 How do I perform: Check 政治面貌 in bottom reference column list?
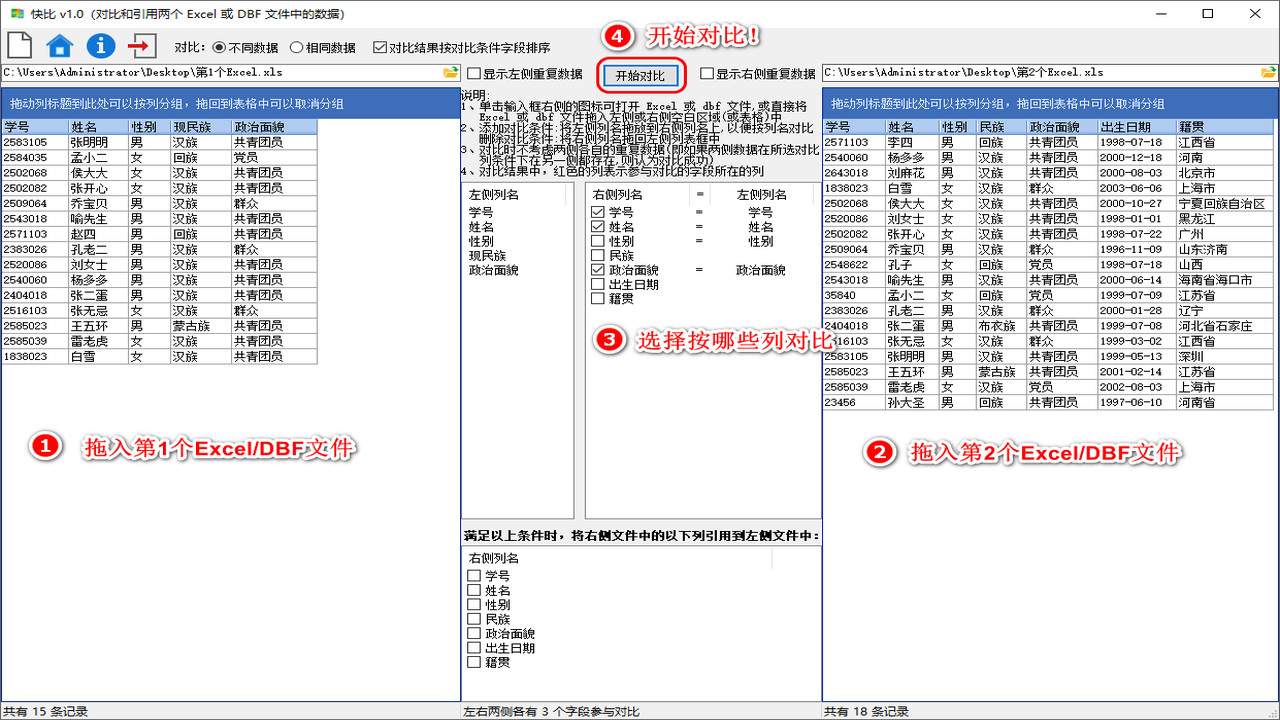point(474,634)
